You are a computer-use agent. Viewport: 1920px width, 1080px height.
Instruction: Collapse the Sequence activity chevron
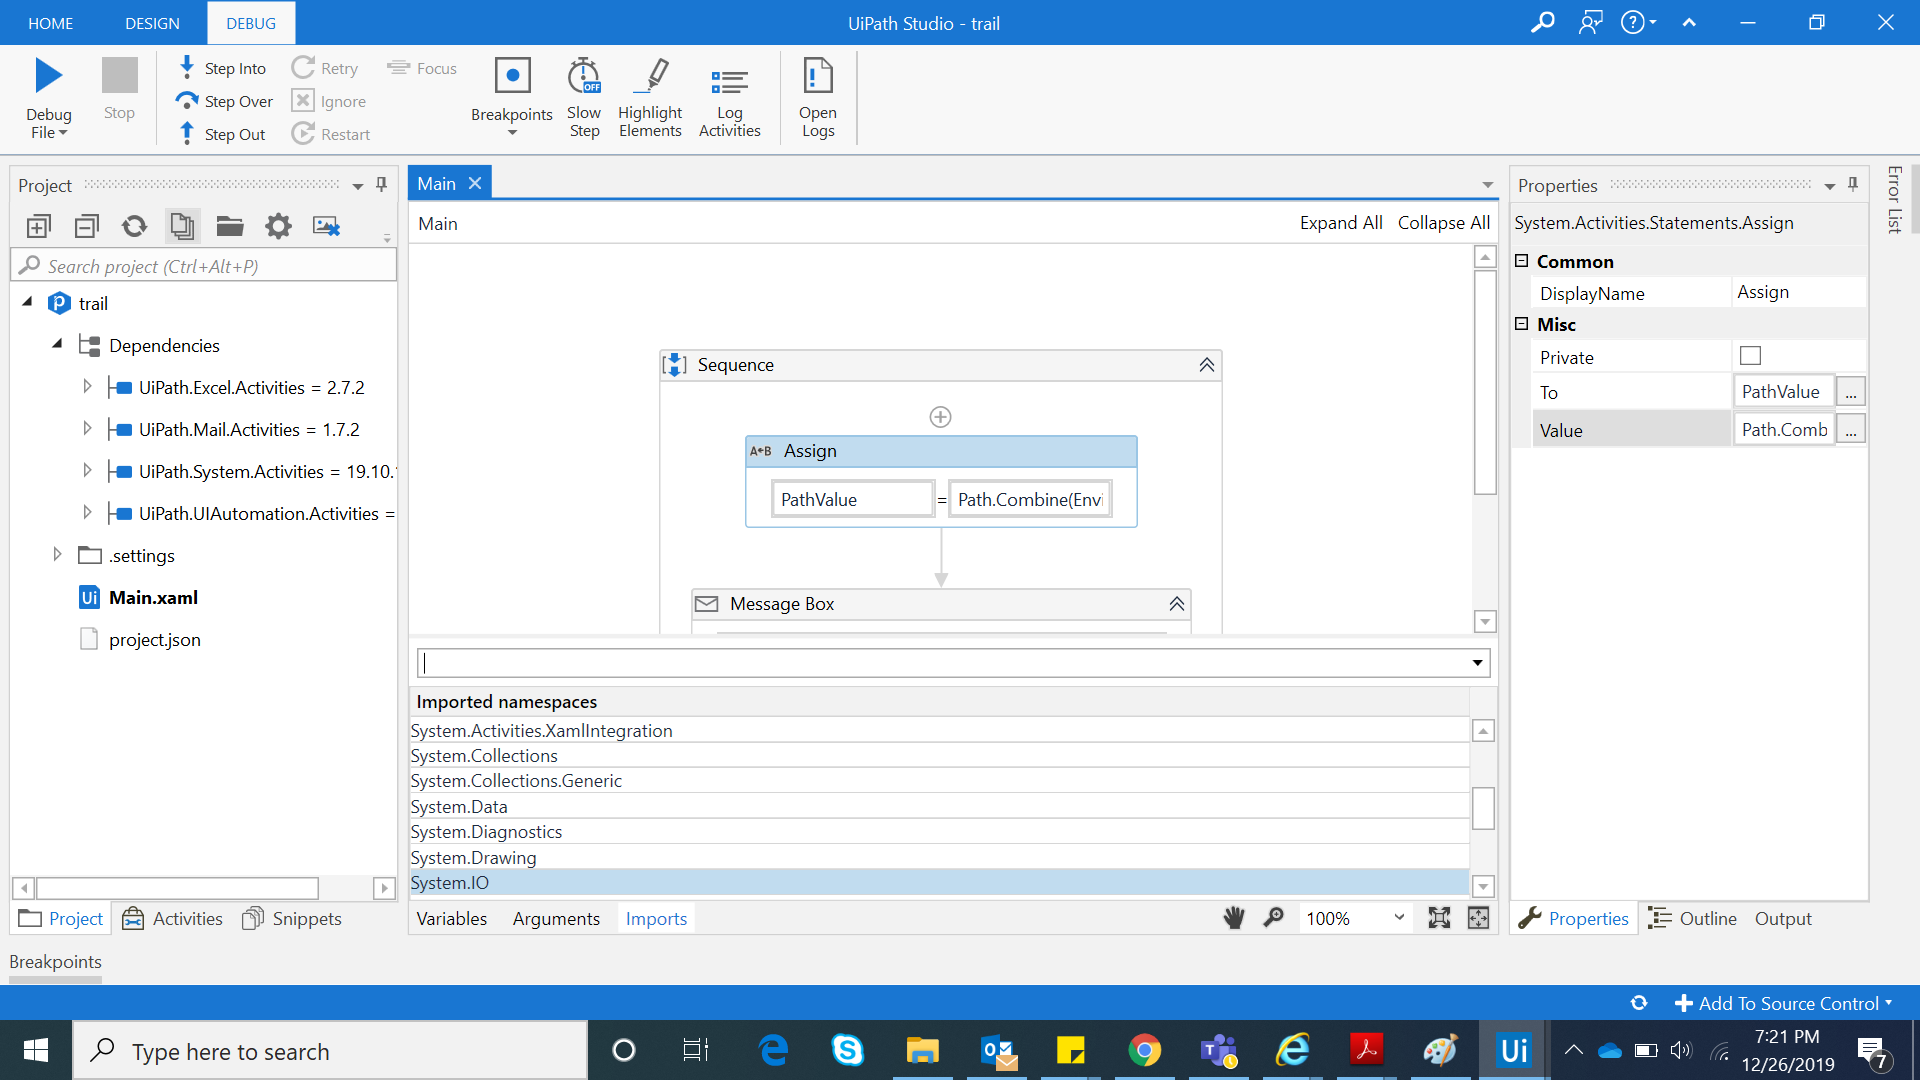coord(1207,365)
